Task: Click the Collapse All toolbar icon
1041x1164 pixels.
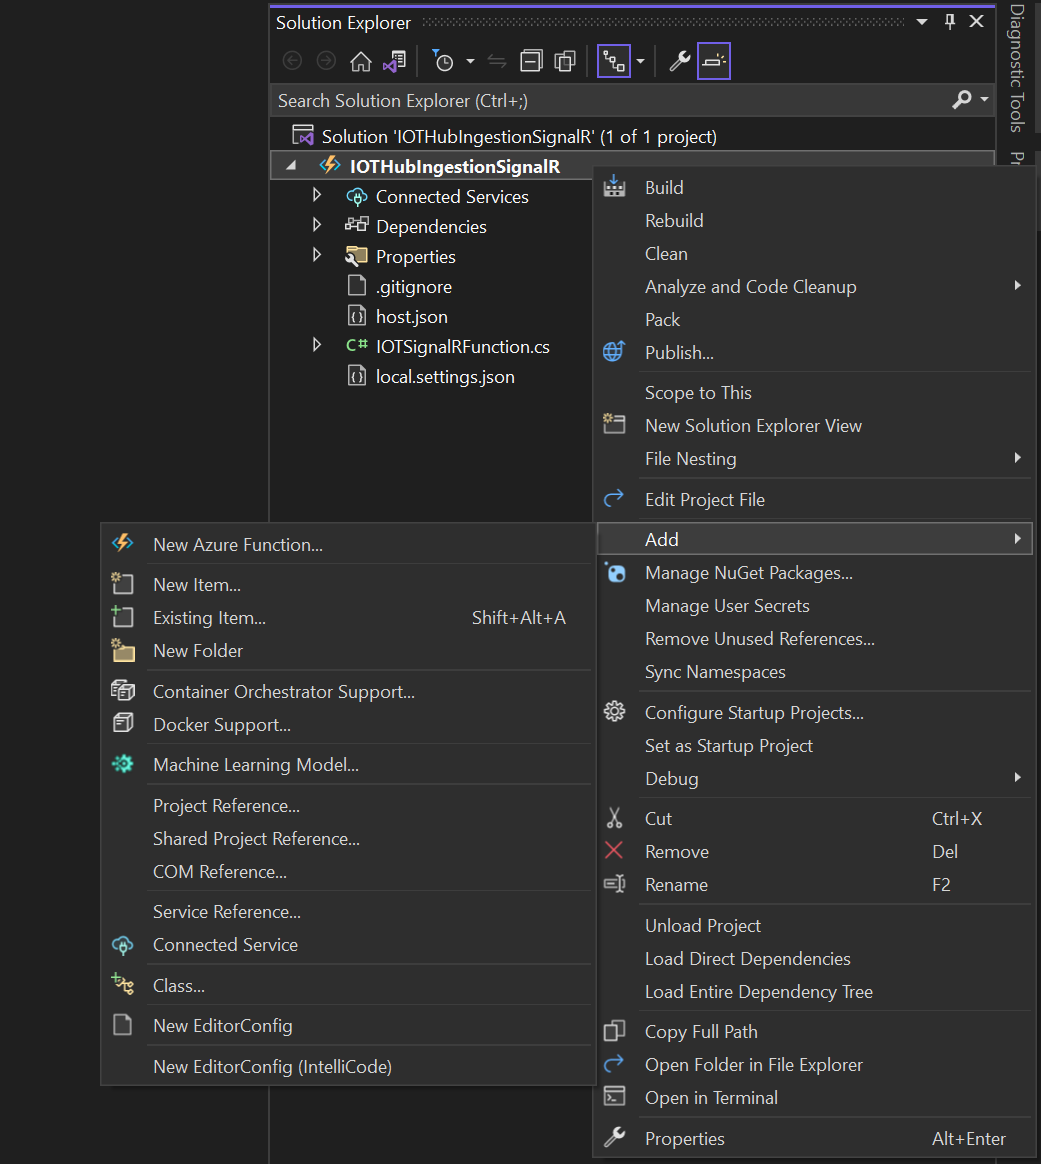Action: (x=532, y=61)
